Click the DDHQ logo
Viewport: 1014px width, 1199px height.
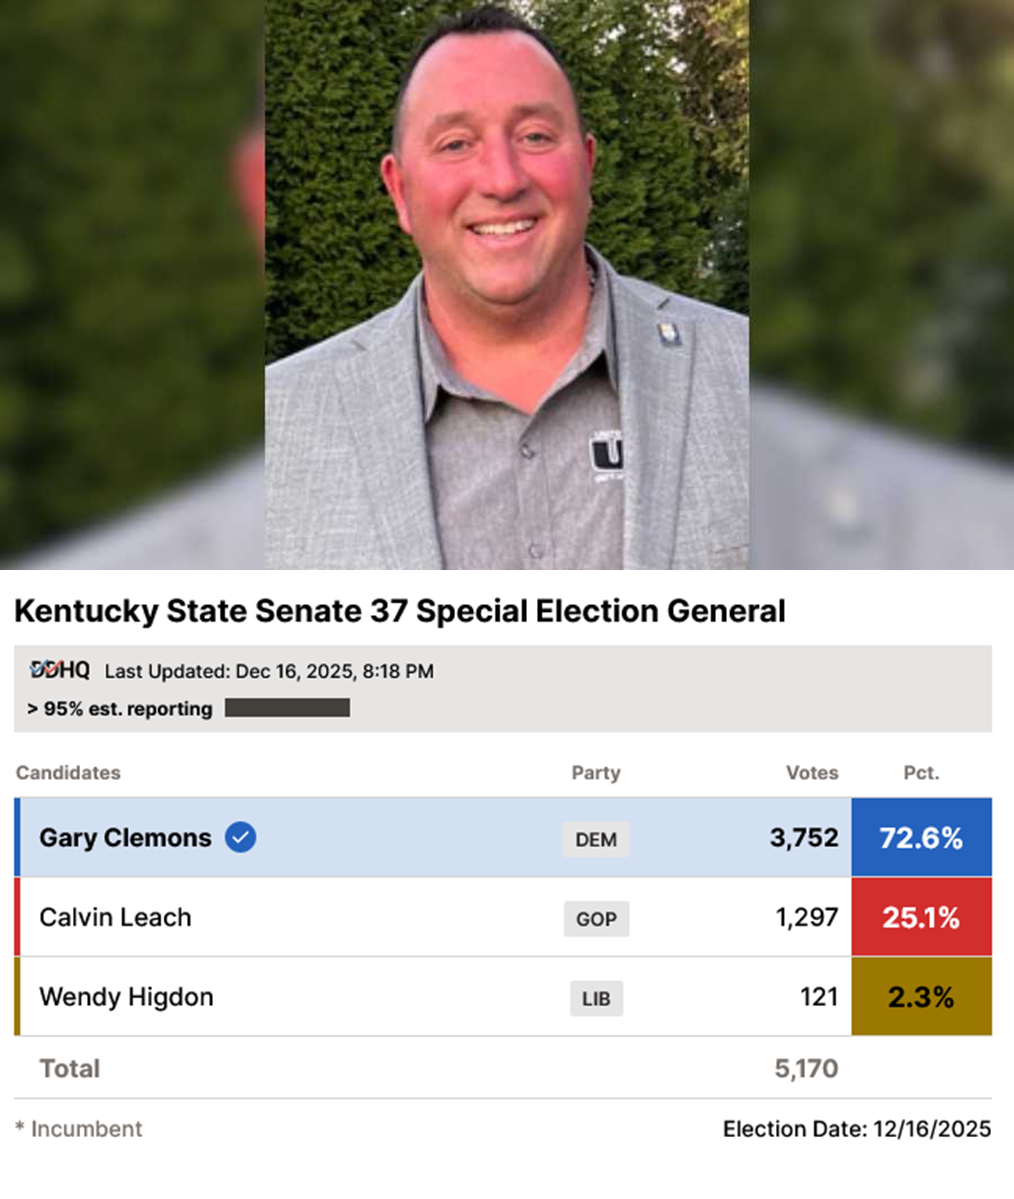coord(59,670)
